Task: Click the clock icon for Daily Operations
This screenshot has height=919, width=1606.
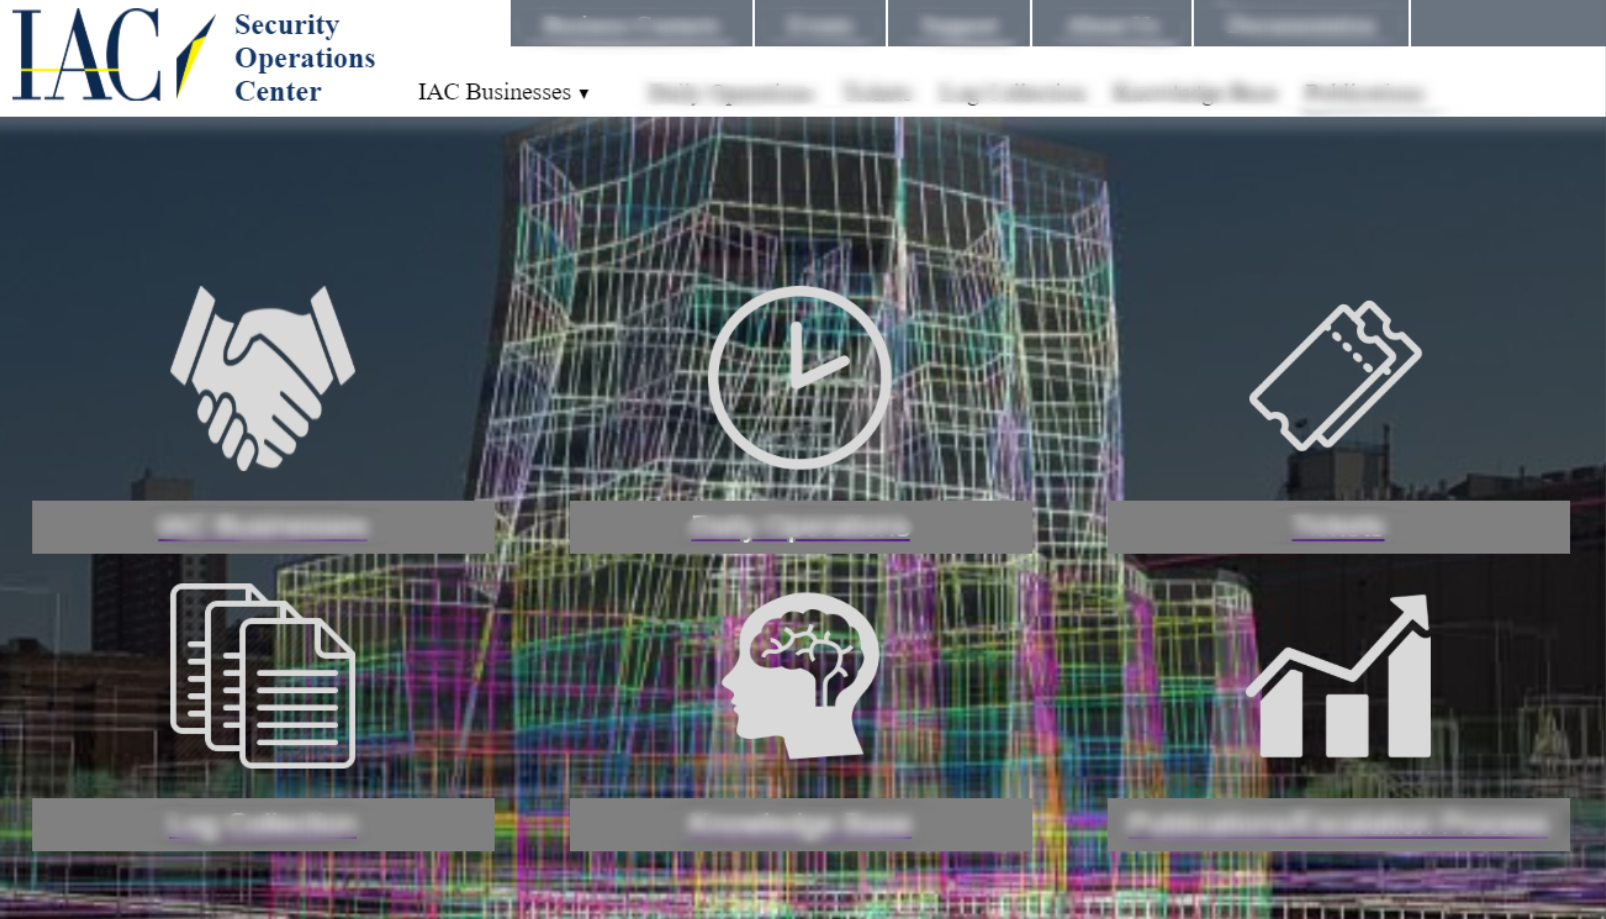Action: coord(800,378)
